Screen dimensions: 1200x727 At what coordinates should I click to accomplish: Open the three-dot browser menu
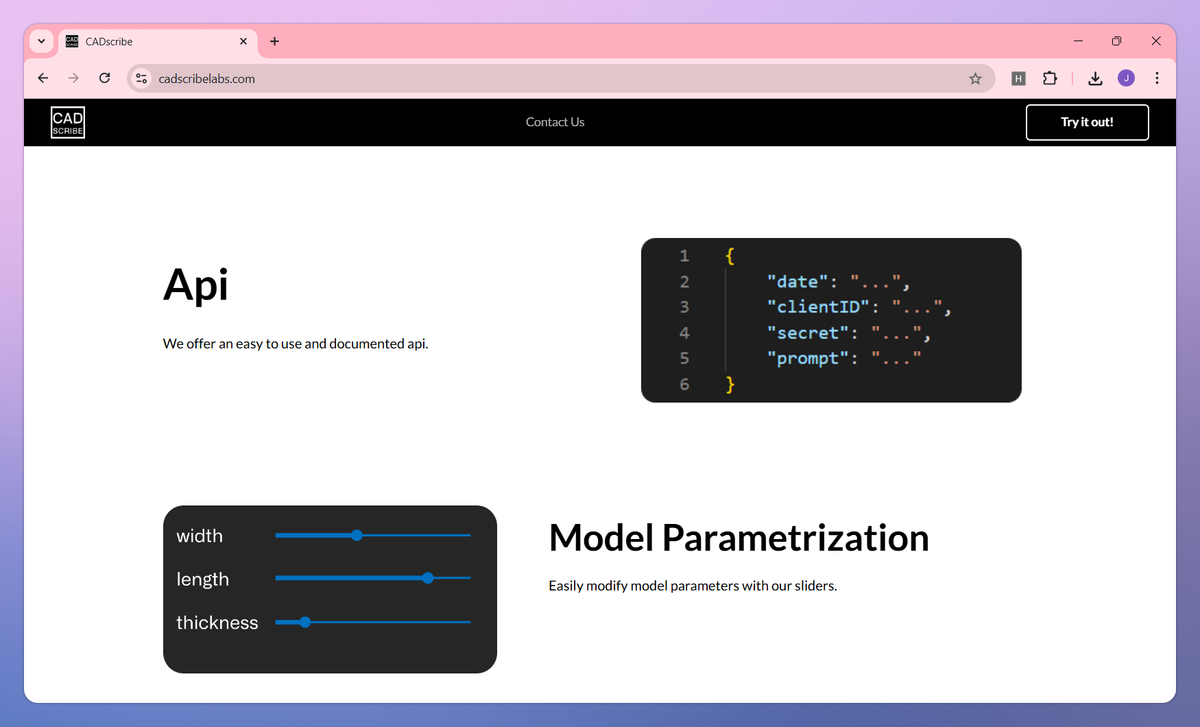[1157, 78]
